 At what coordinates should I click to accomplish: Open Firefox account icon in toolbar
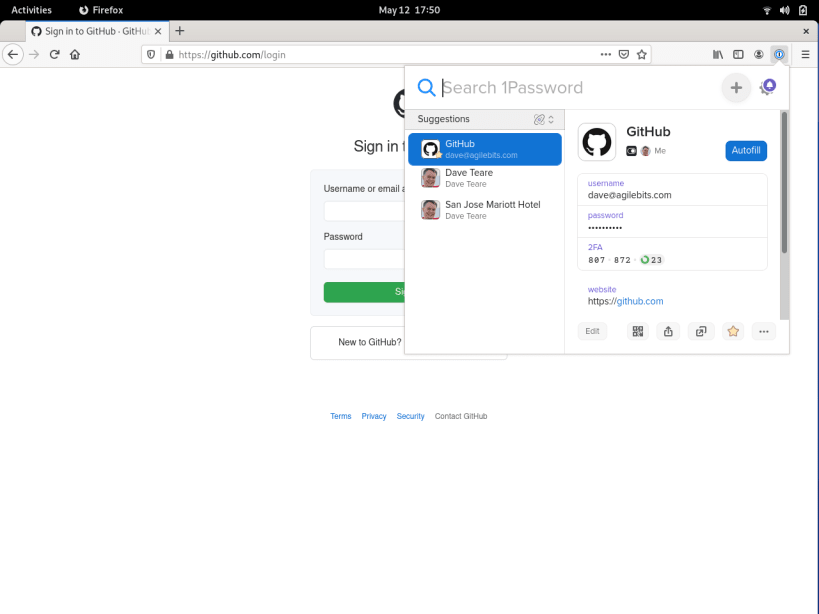point(758,54)
